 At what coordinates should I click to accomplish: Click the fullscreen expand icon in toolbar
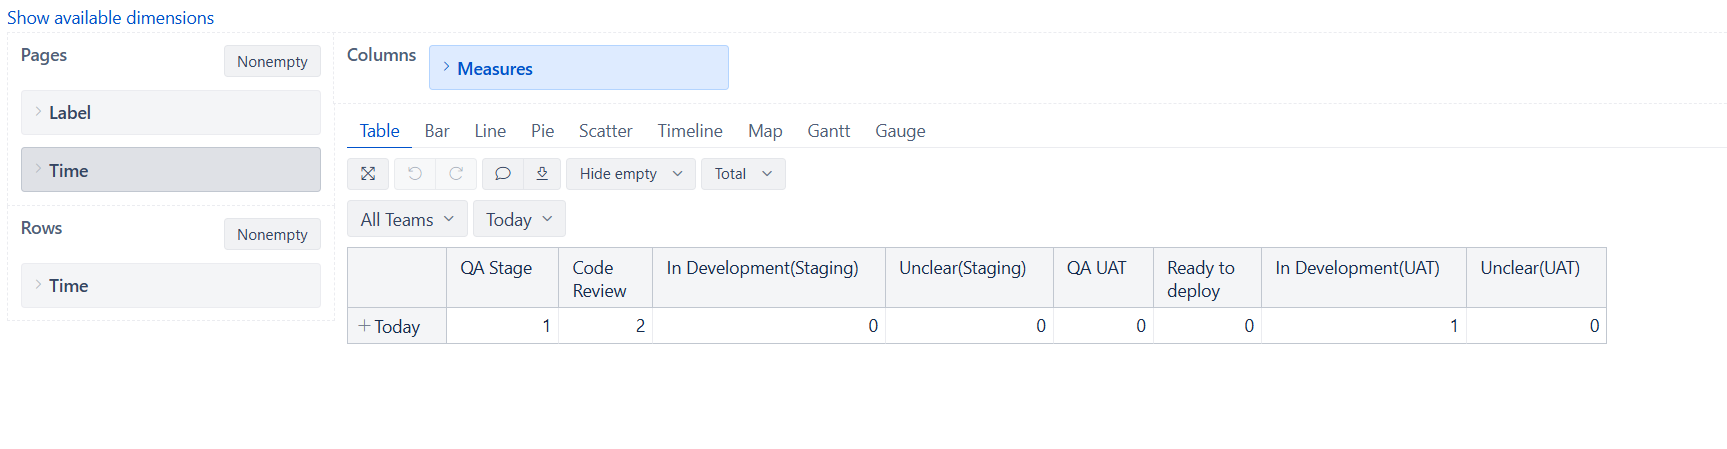point(368,174)
